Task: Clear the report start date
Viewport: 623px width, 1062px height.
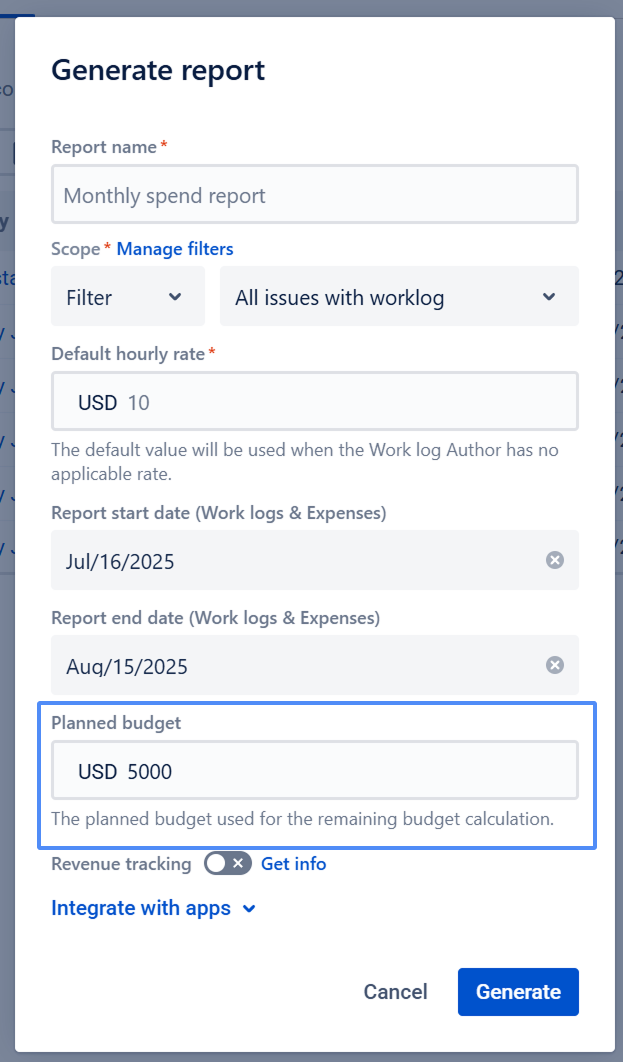Action: coord(555,561)
